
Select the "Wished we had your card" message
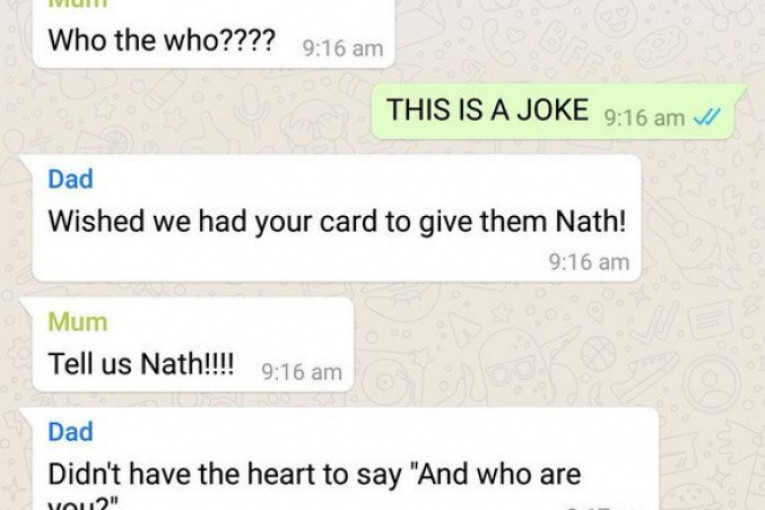337,219
